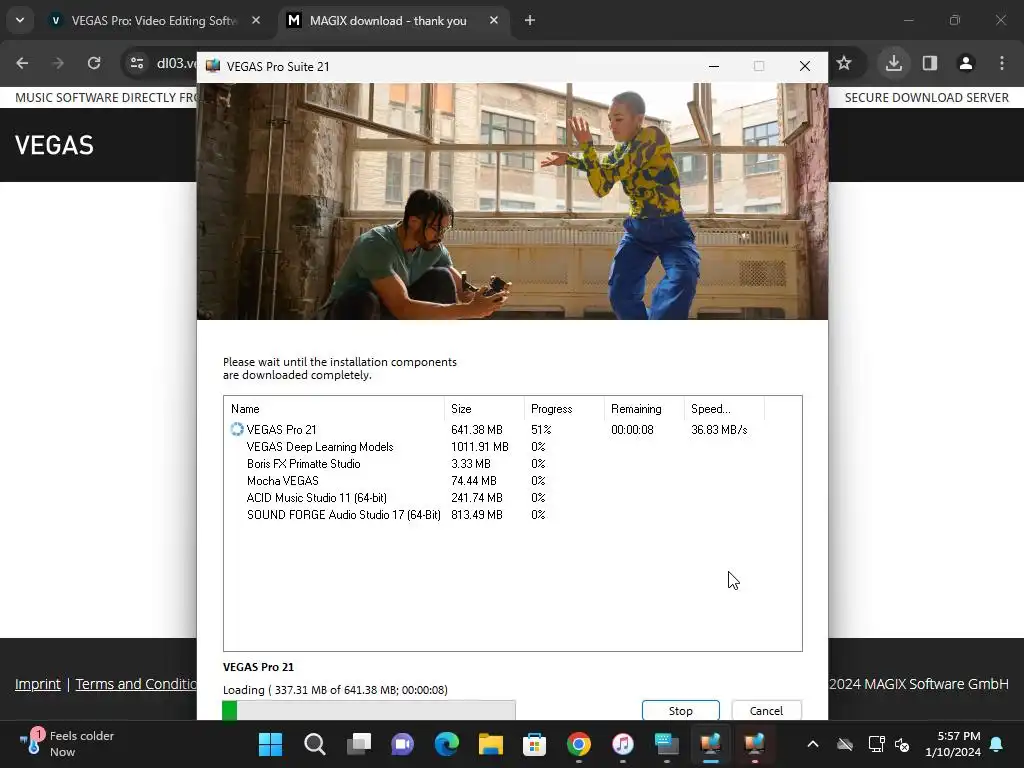Switch to MAGIX download thank you tab
This screenshot has height=768, width=1024.
(x=388, y=20)
